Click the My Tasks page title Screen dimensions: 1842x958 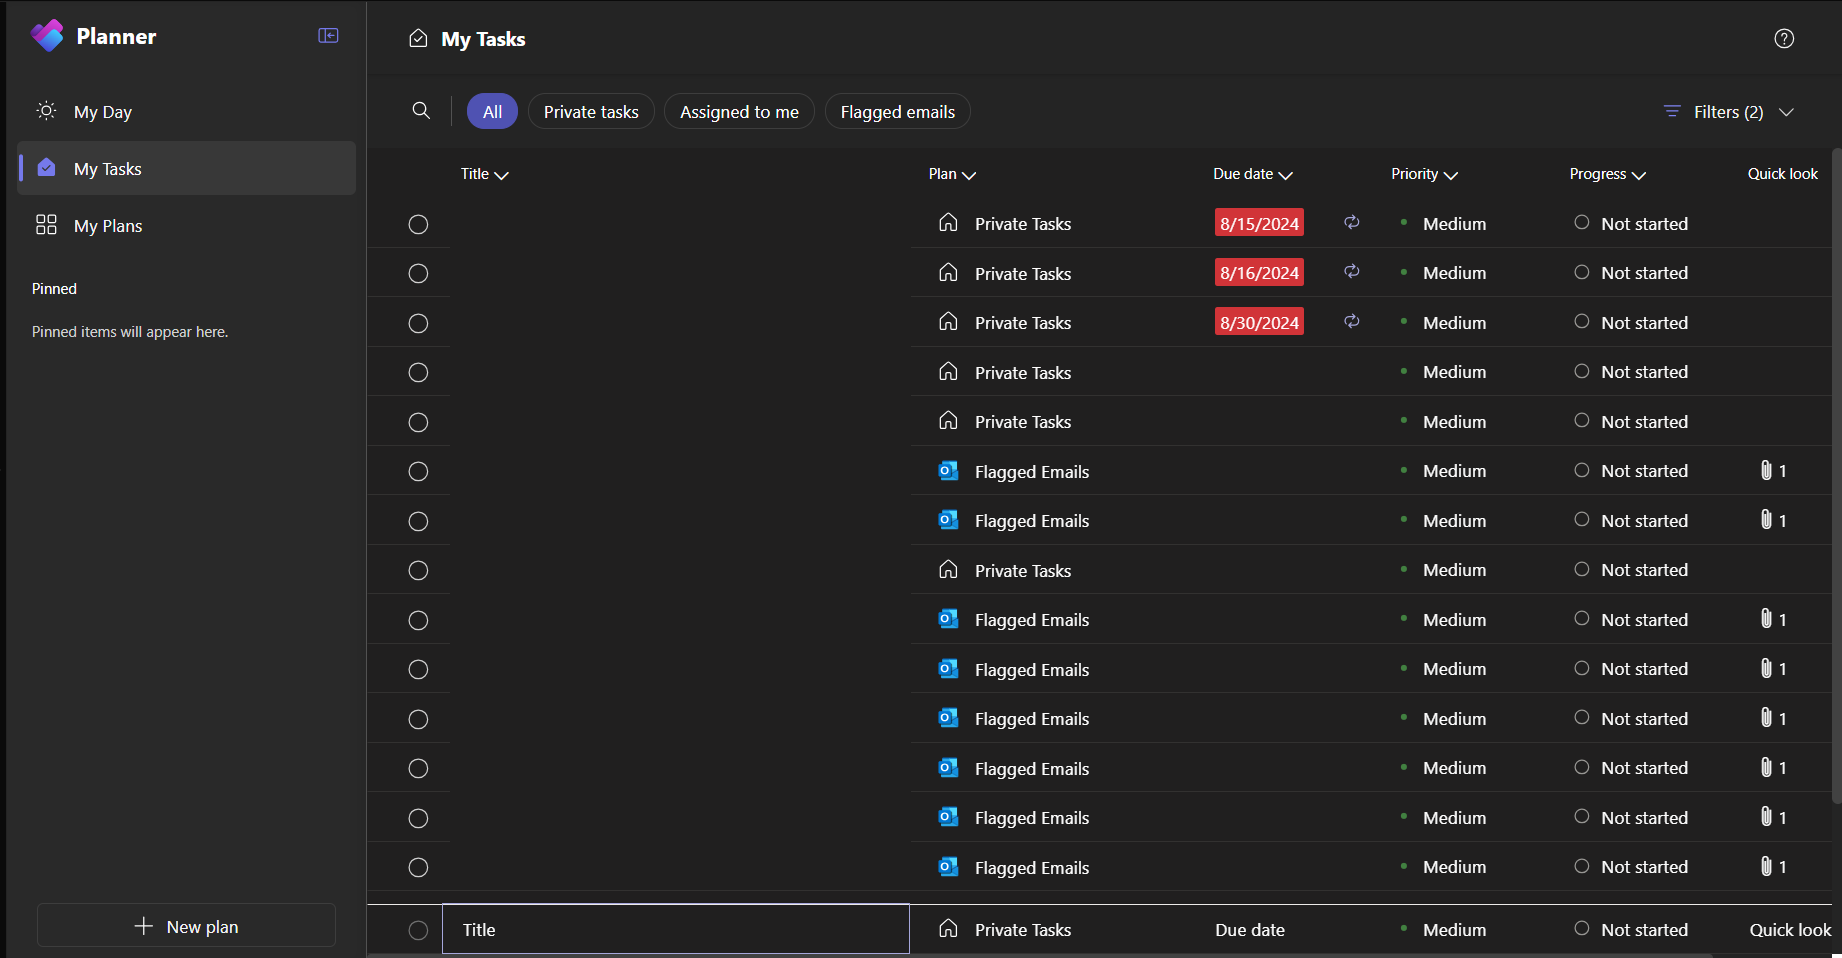point(483,39)
